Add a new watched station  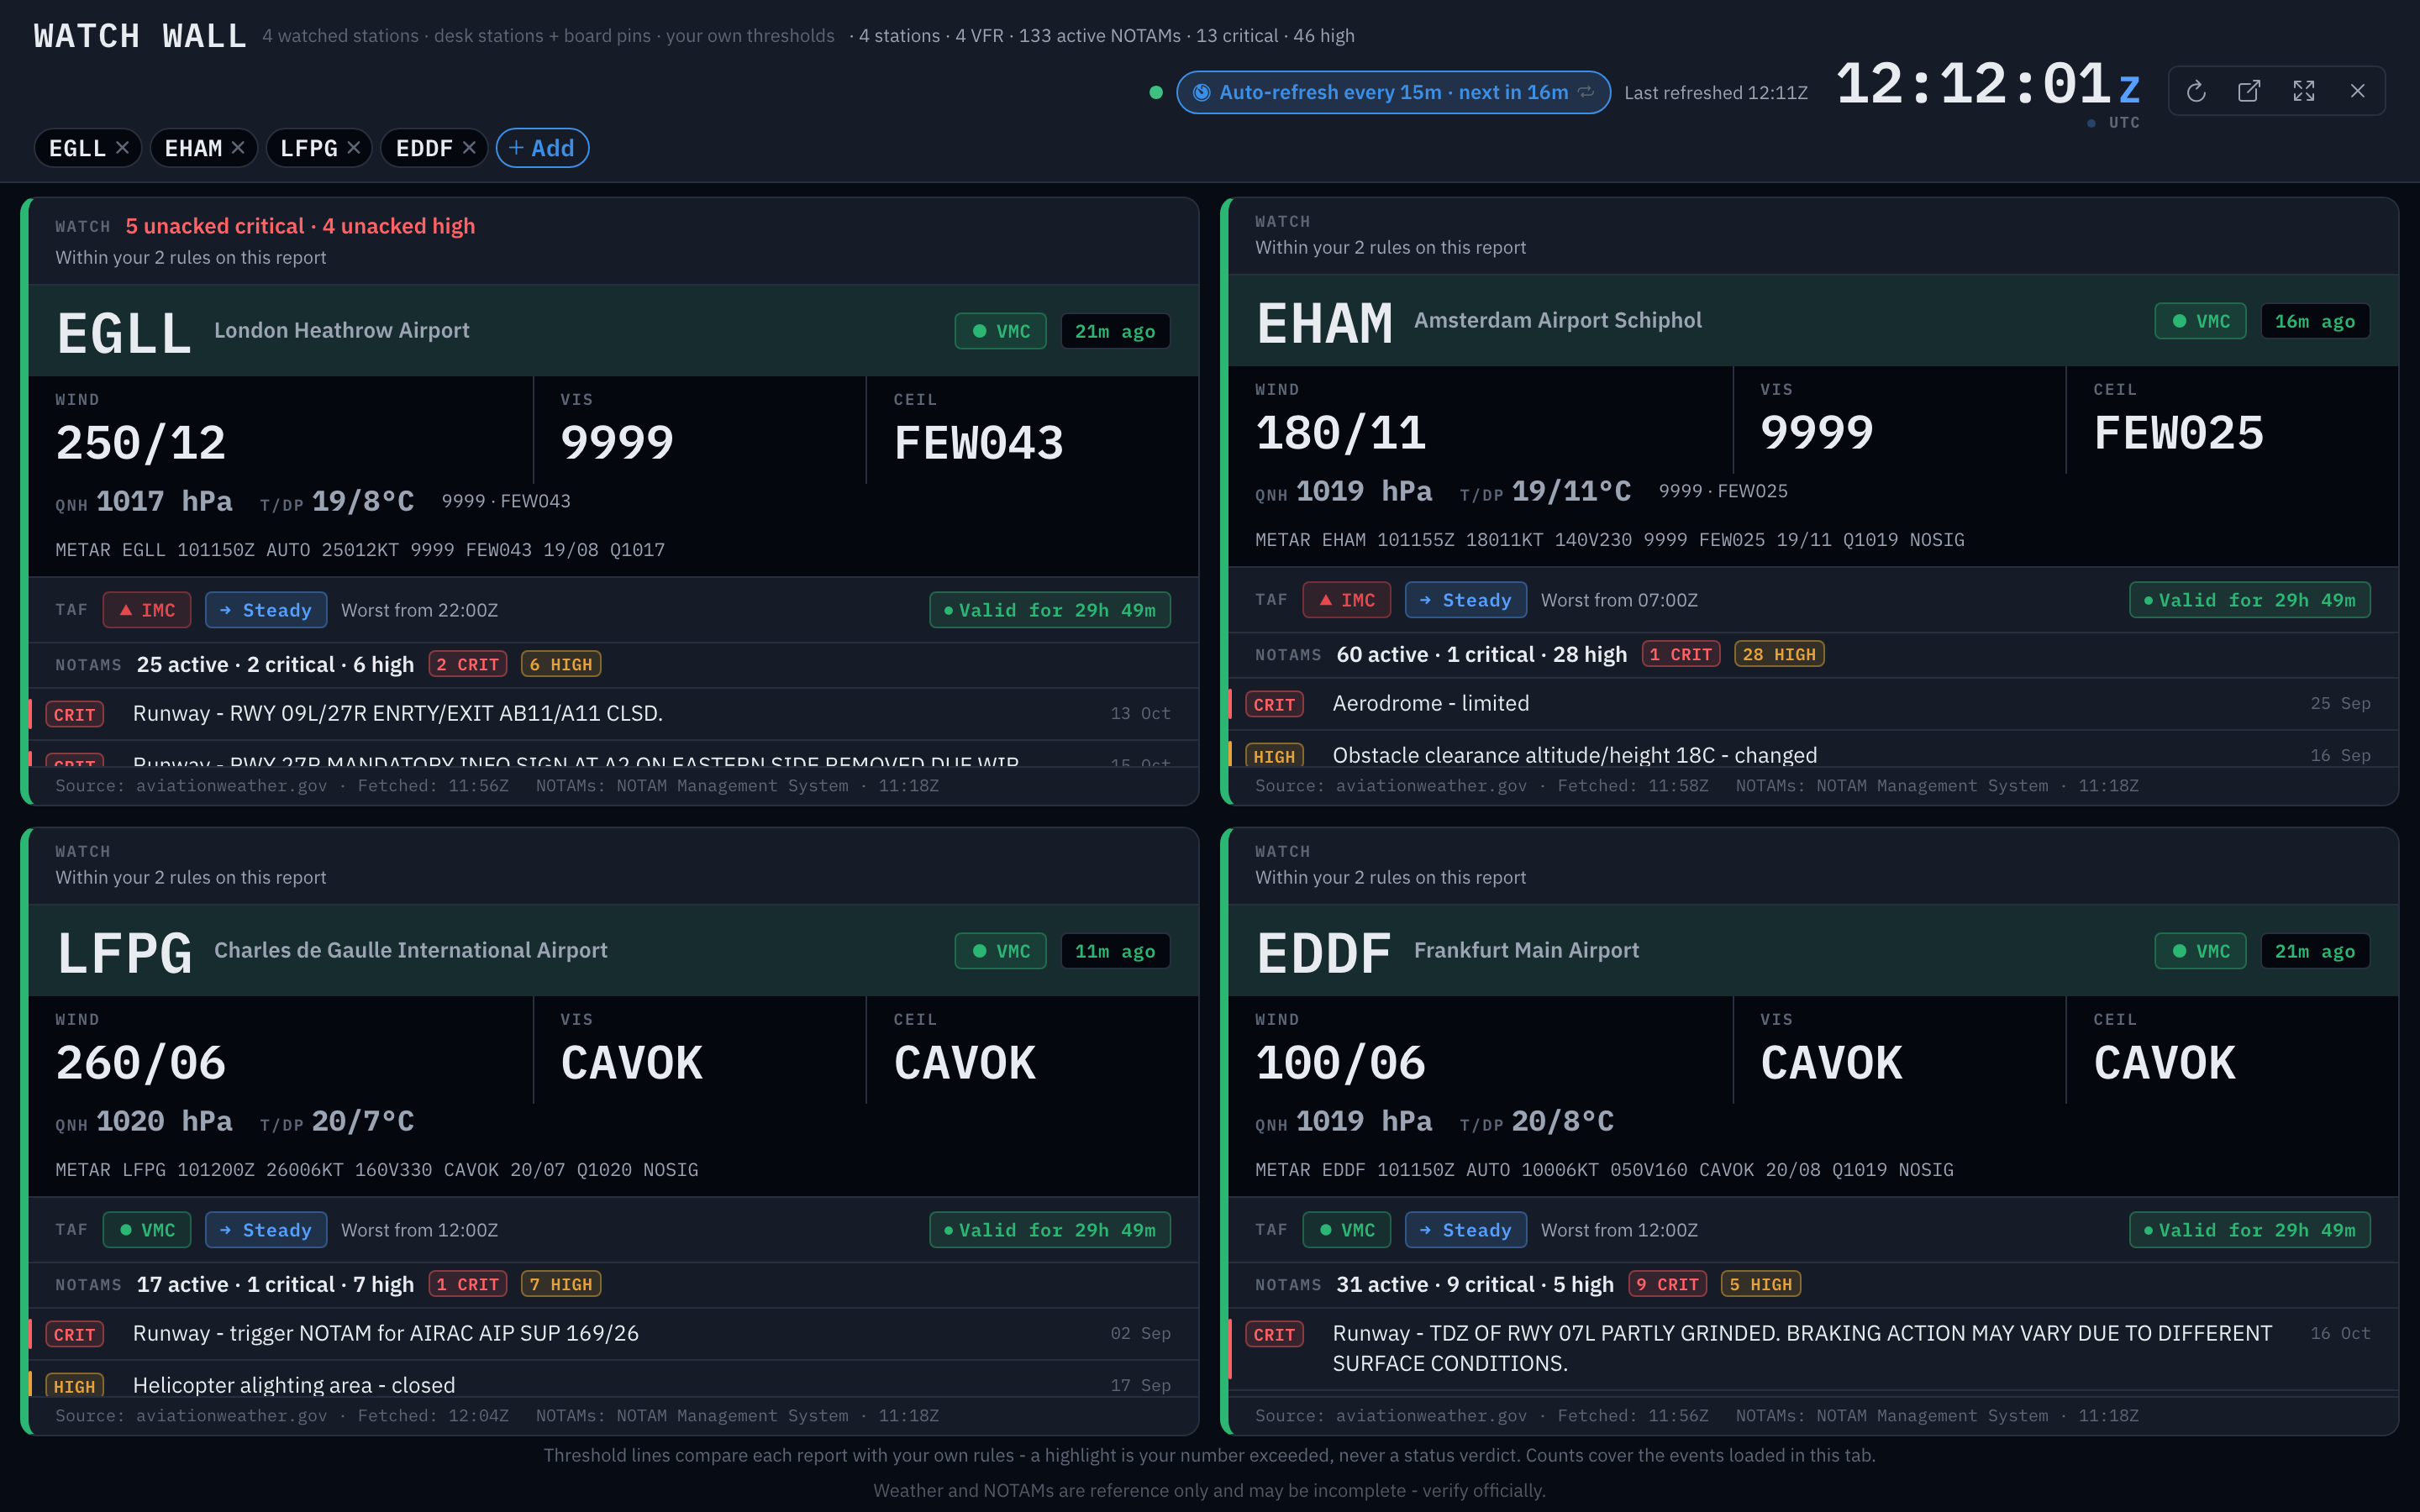click(x=542, y=148)
